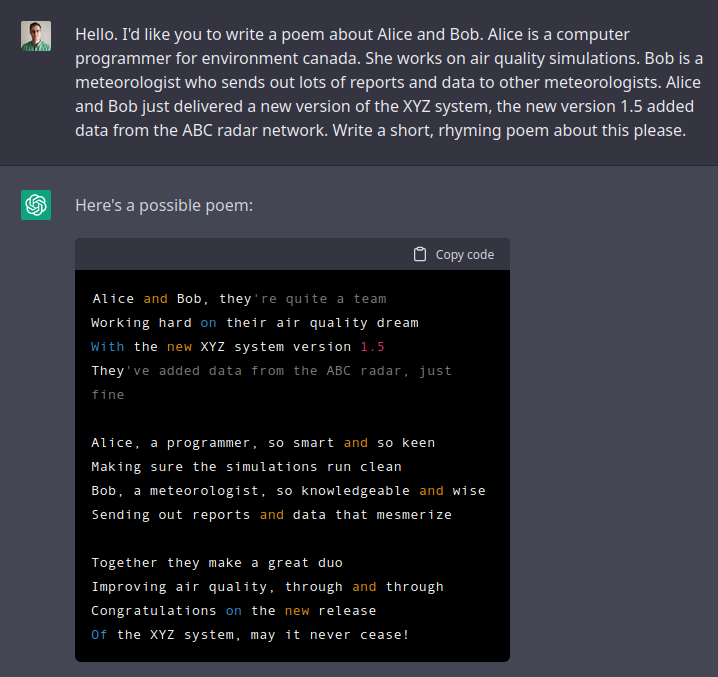
Task: Click 'environment canada' in the user prompt
Action: (281, 59)
